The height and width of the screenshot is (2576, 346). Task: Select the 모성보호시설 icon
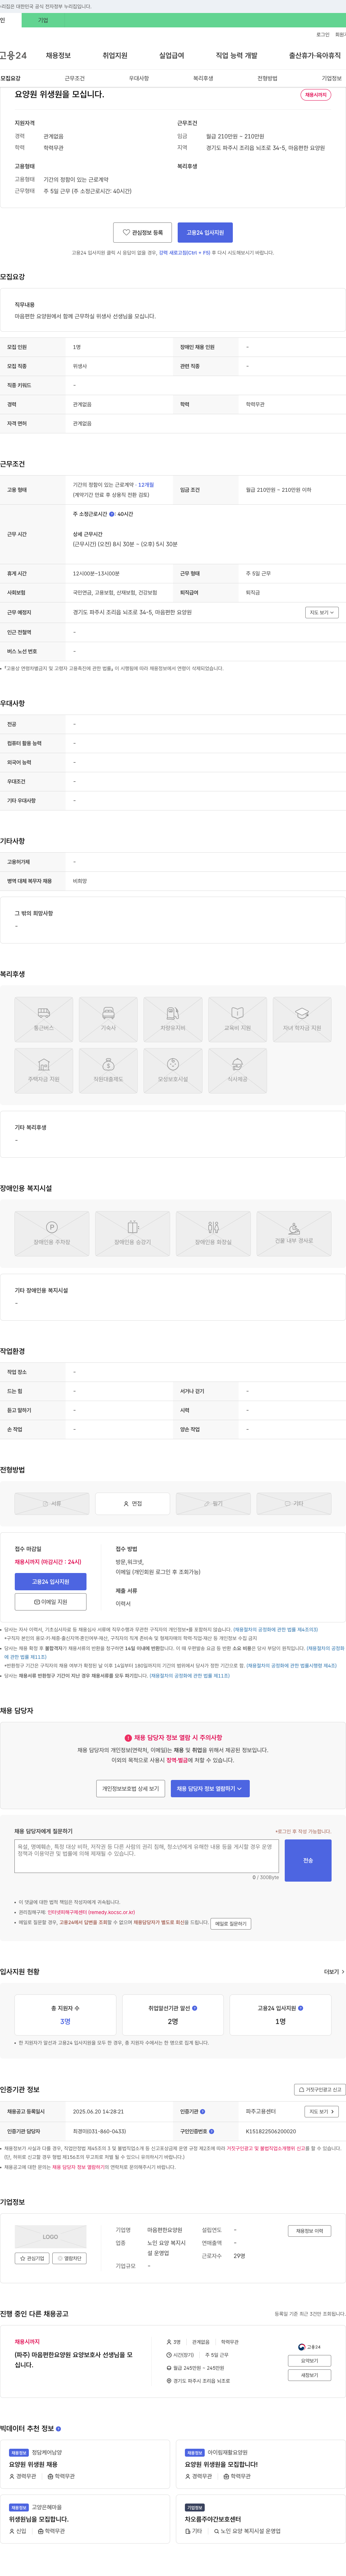173,1070
